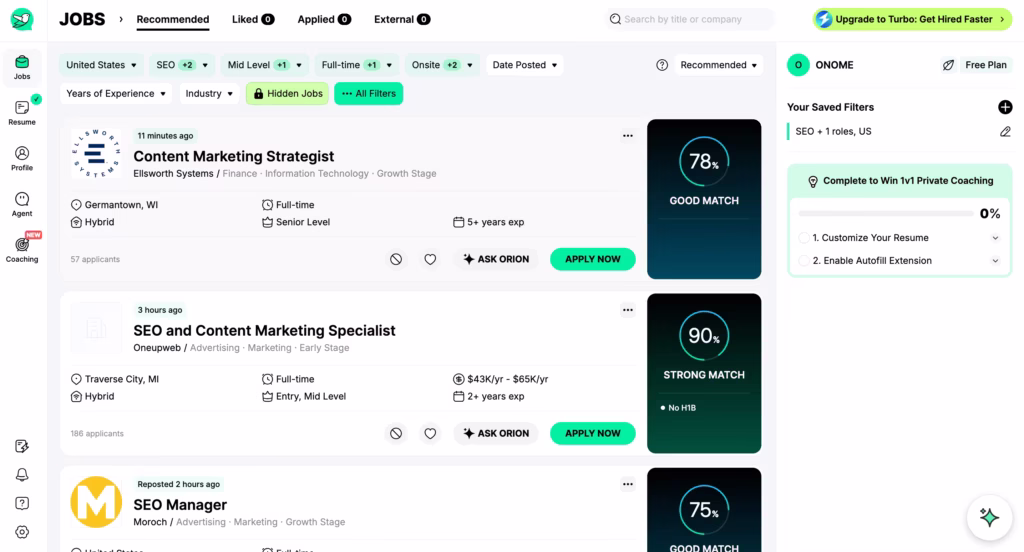Screen dimensions: 1024x552
Task: Expand the United States location dropdown
Action: [x=102, y=65]
